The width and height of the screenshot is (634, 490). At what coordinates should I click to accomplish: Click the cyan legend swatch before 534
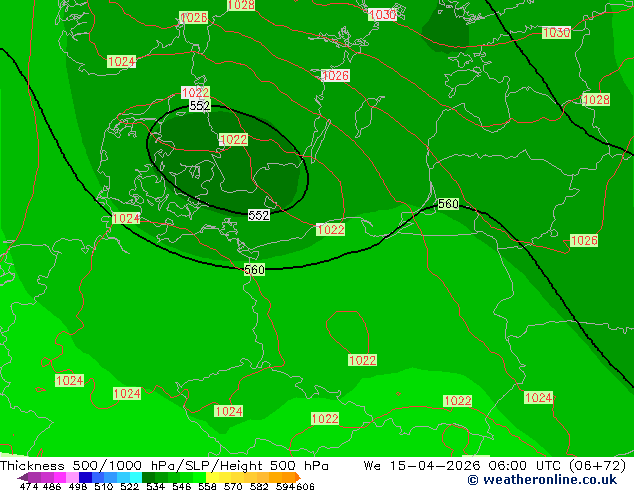[136, 477]
